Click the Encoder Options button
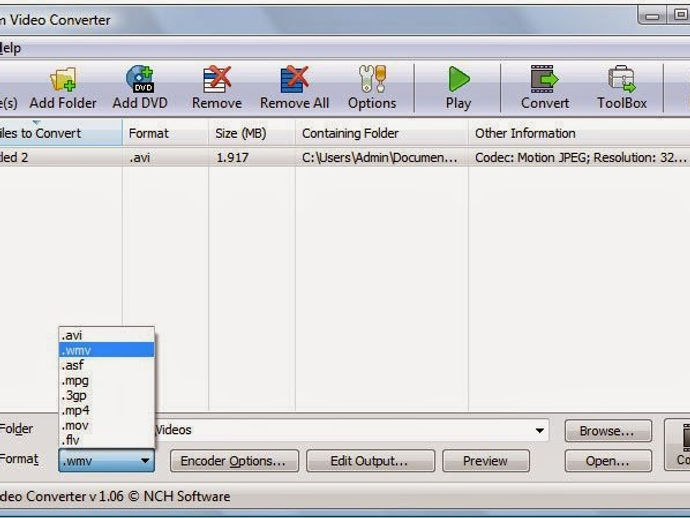 coord(234,461)
